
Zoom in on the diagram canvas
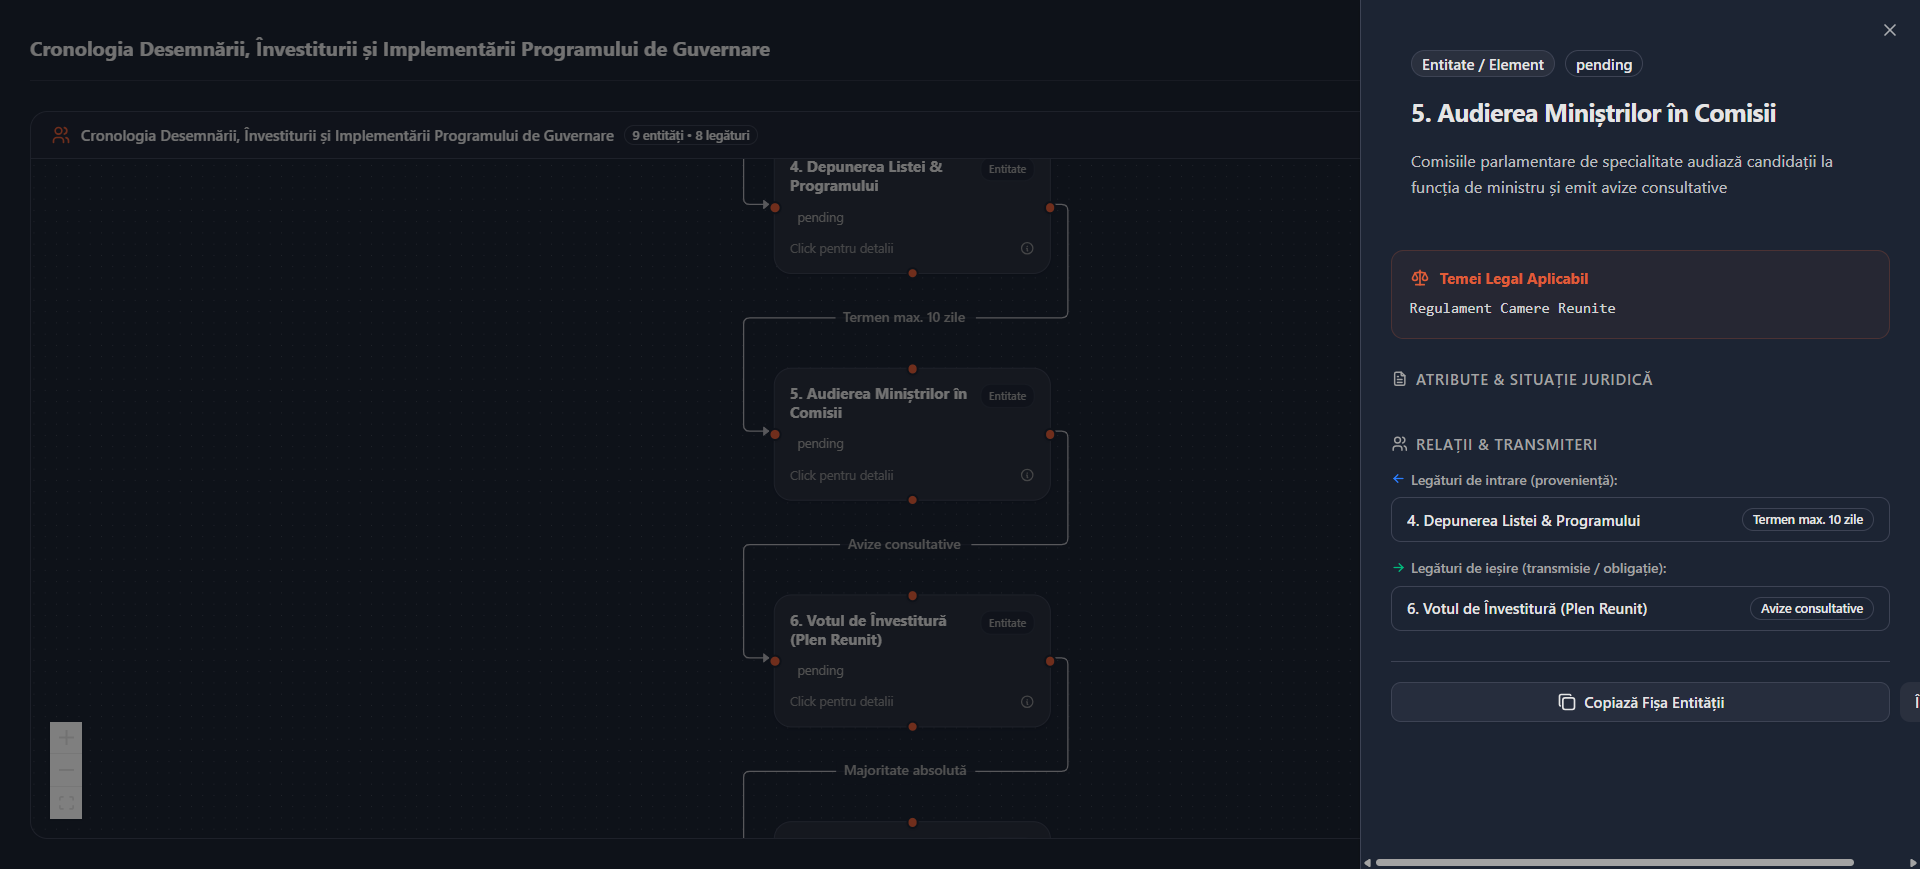point(66,738)
